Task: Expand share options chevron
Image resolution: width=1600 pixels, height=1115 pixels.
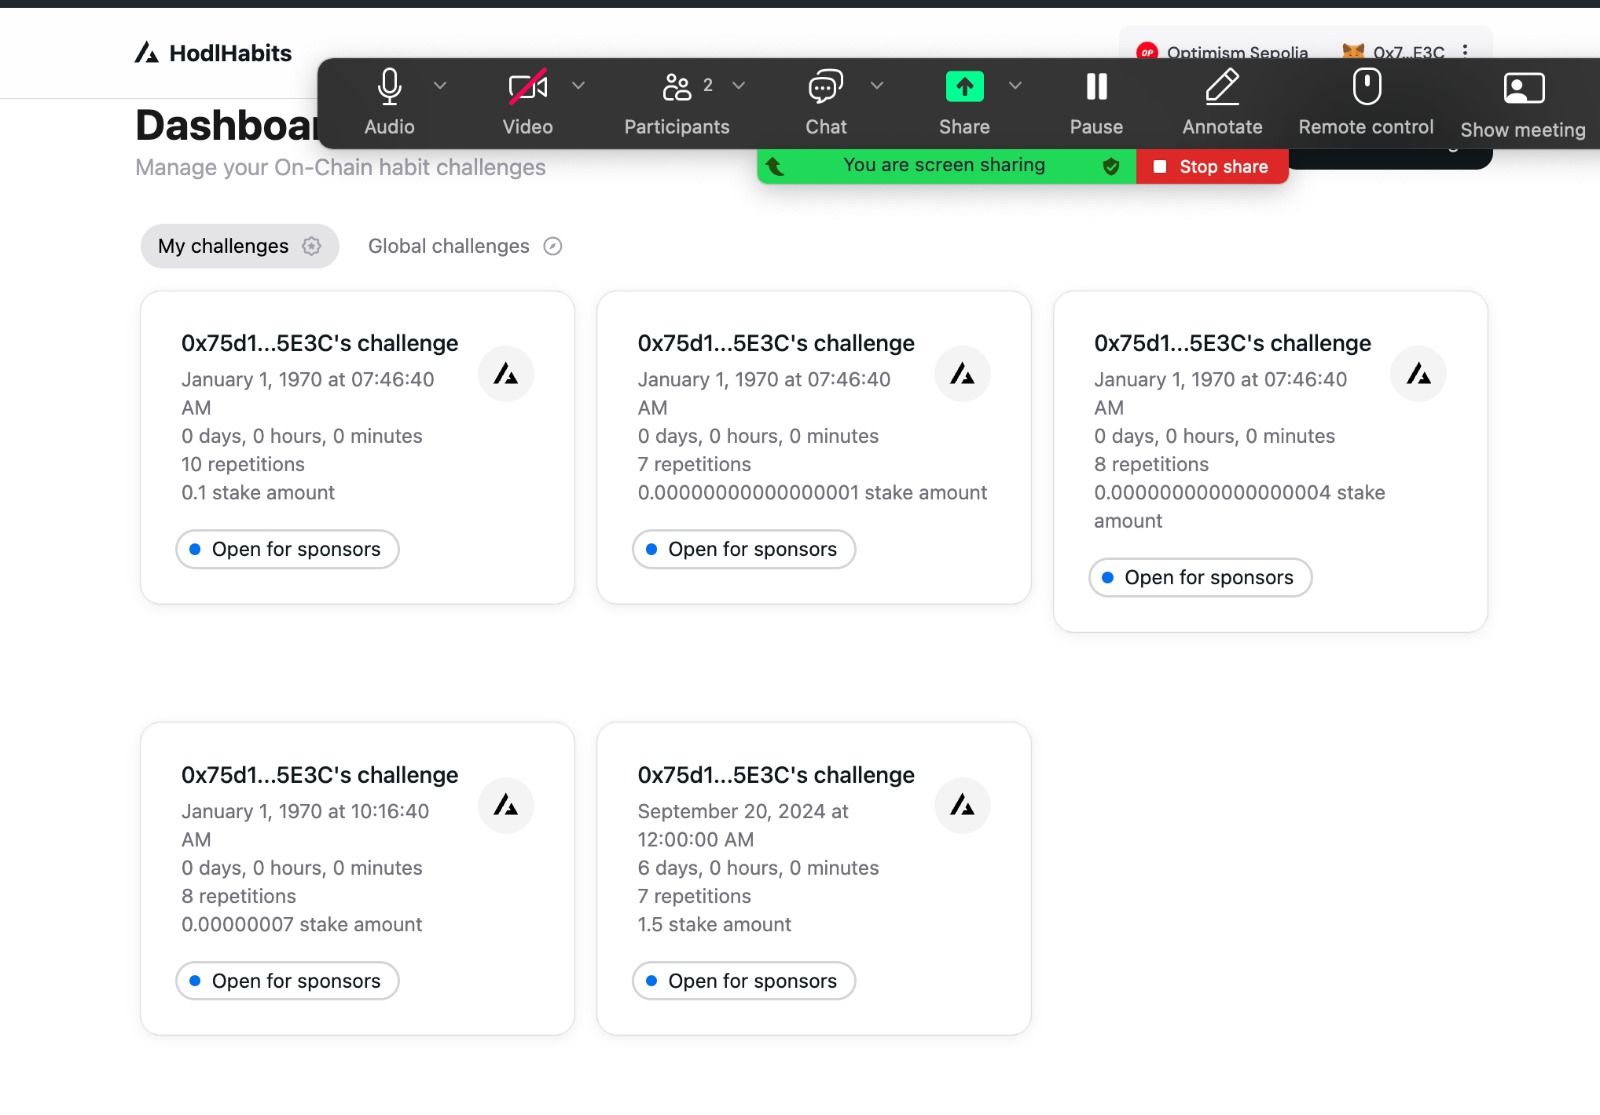Action: (x=1015, y=86)
